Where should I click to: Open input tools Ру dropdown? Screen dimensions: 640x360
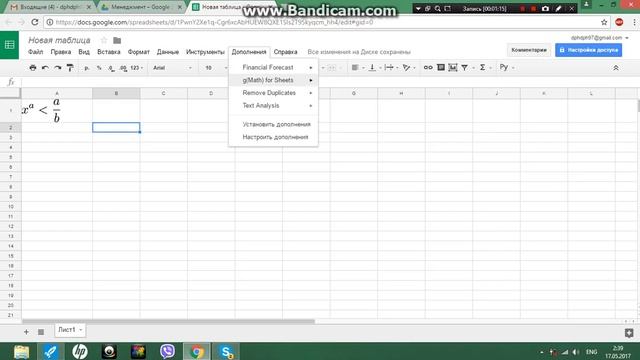coord(507,67)
